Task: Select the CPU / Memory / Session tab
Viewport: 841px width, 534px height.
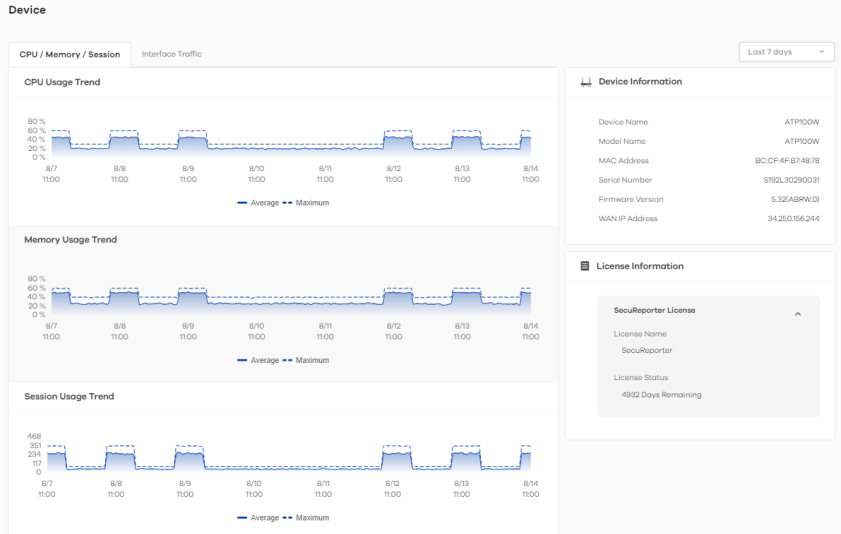Action: (x=69, y=54)
